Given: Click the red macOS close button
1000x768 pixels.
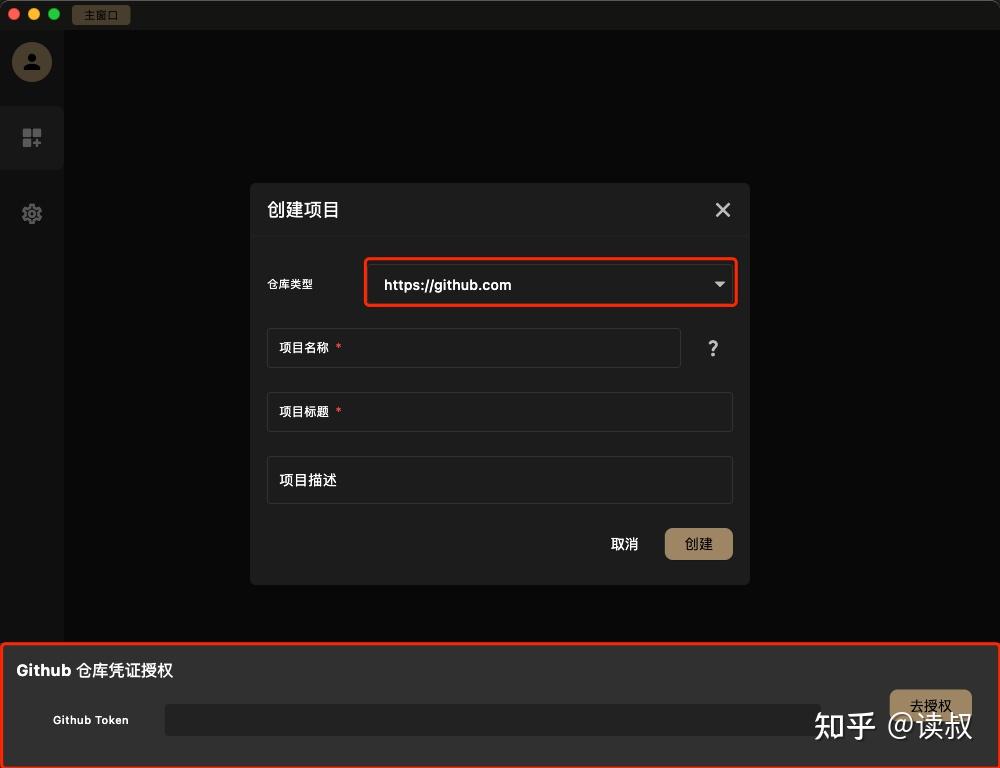Looking at the screenshot, I should 14,14.
